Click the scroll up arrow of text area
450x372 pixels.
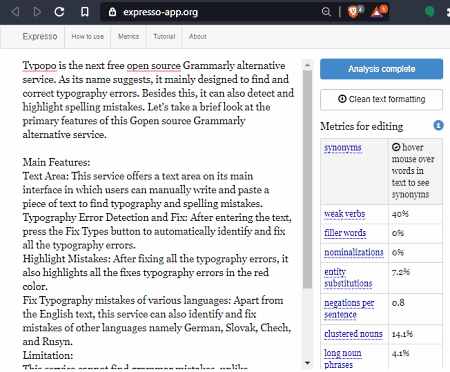[x=307, y=65]
